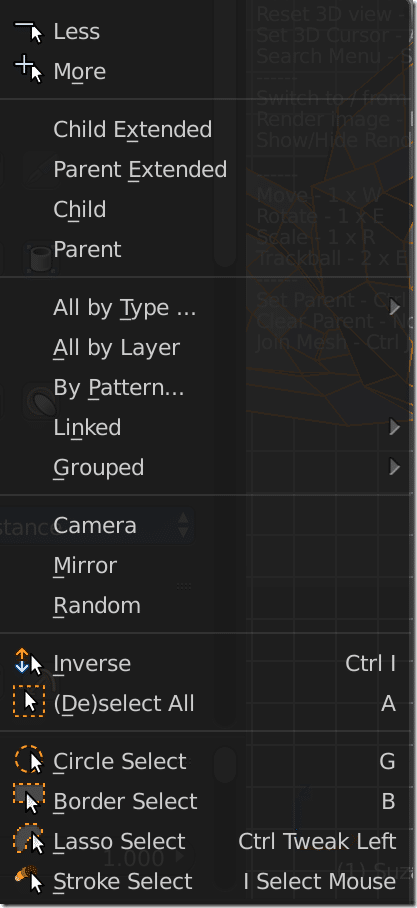Choose the Random selection option
Viewport: 417px width, 908px height.
click(97, 606)
